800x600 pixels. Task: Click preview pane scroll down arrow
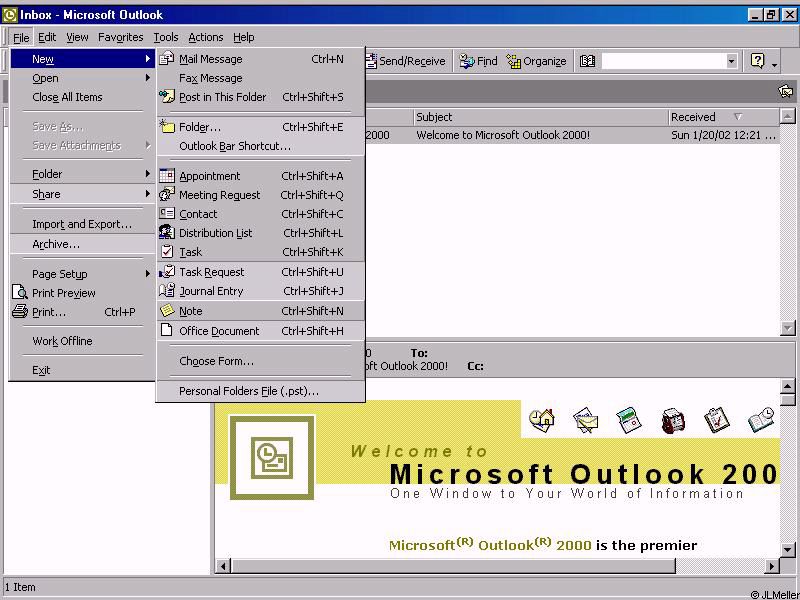point(788,549)
